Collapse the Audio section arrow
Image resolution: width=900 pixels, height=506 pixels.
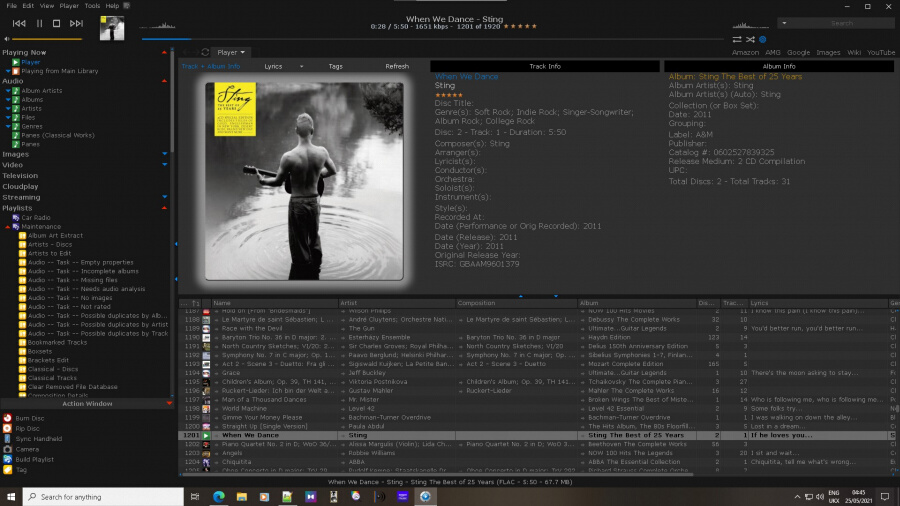point(164,81)
